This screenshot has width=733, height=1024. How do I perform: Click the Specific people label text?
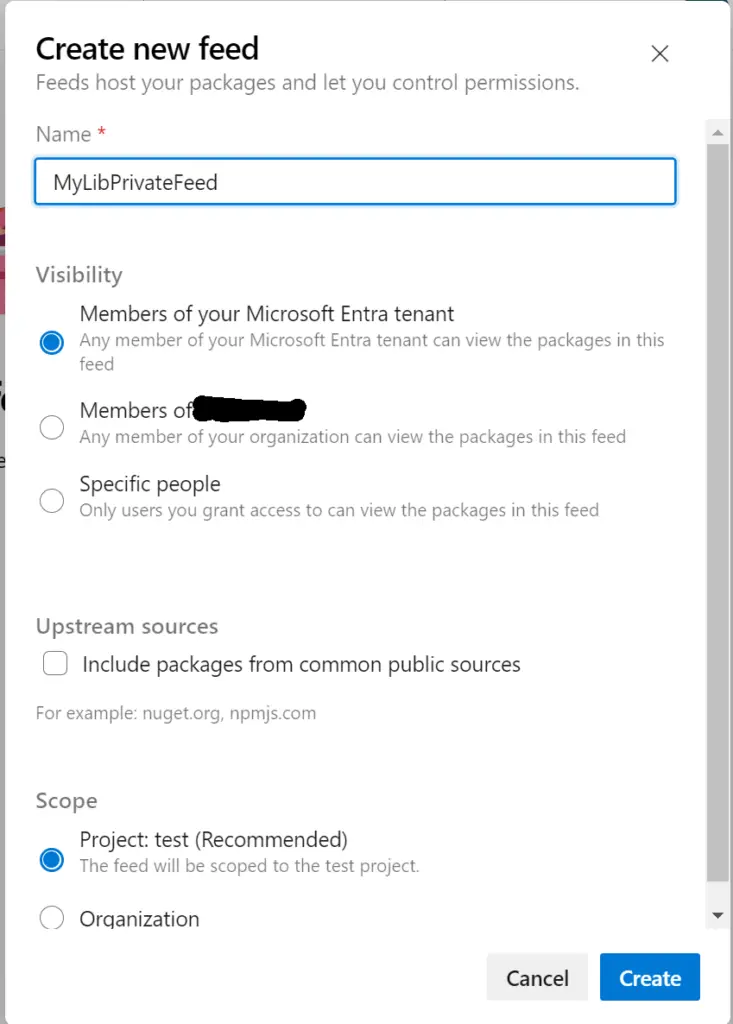pos(150,484)
